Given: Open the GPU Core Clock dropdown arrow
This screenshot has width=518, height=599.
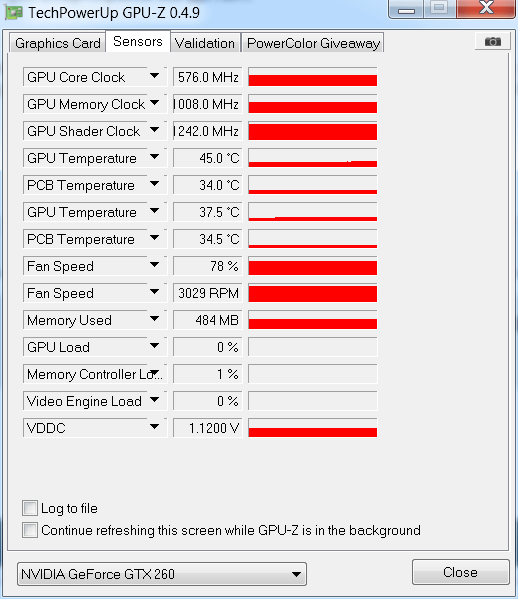Looking at the screenshot, I should (x=155, y=76).
